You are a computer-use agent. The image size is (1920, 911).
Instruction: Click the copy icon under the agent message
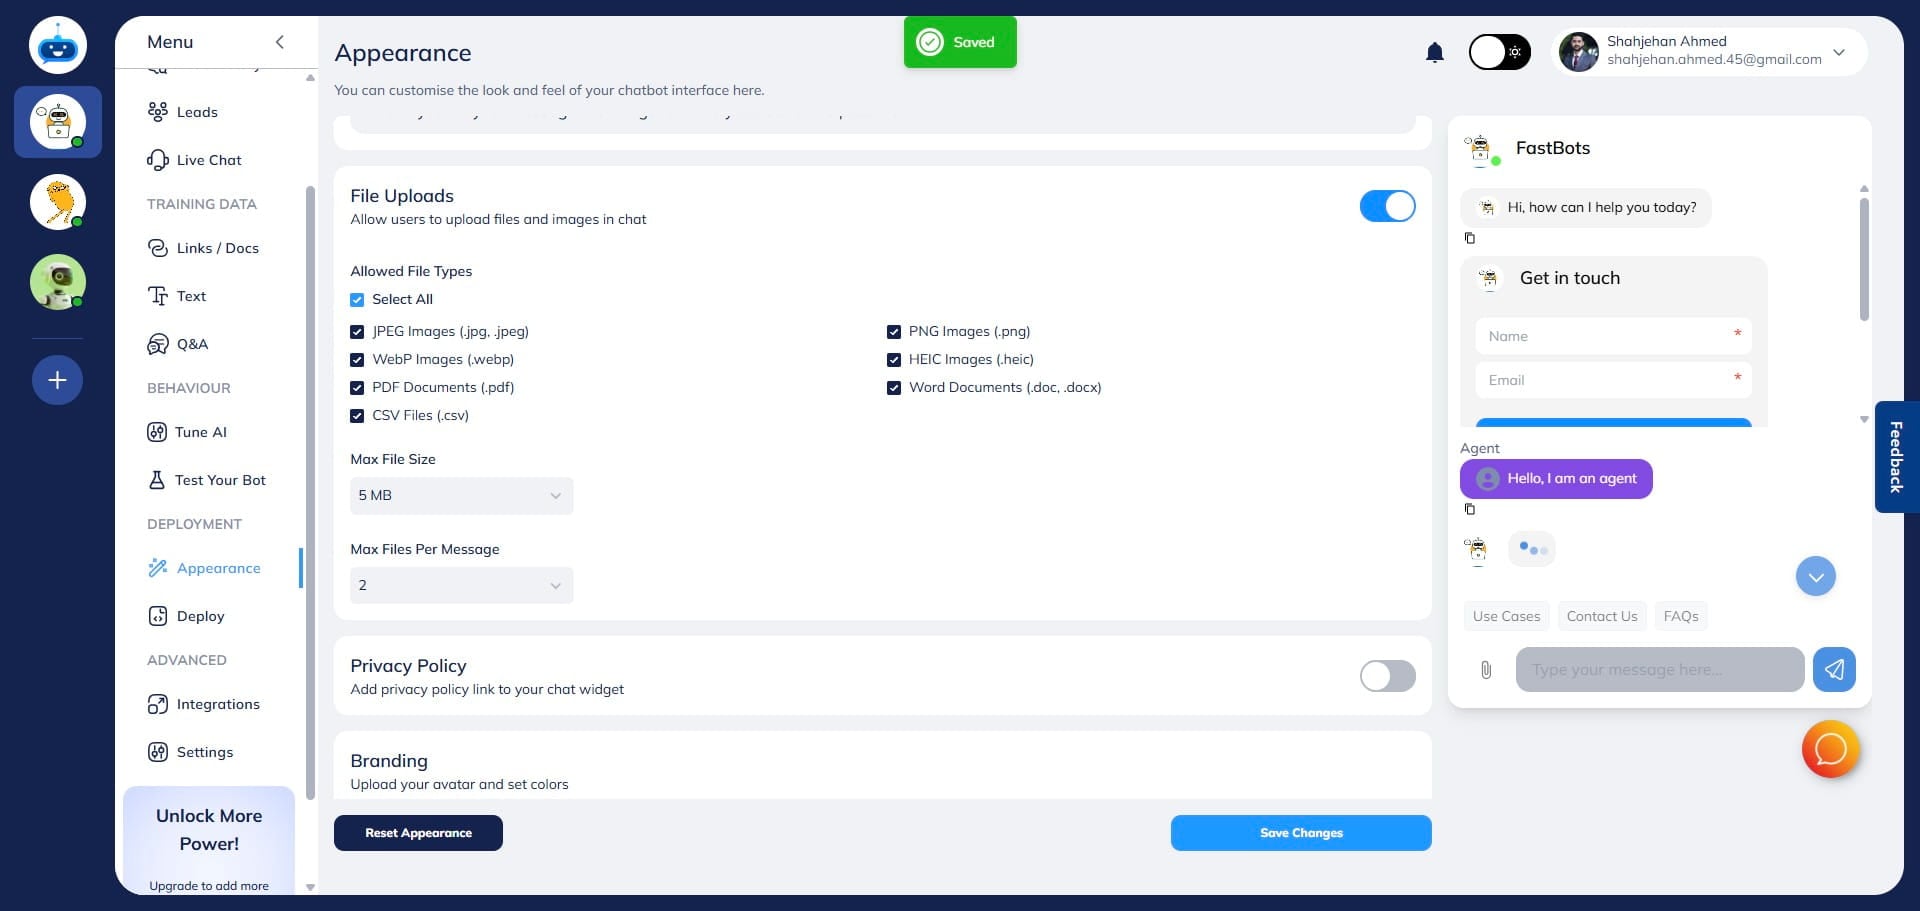pyautogui.click(x=1470, y=509)
